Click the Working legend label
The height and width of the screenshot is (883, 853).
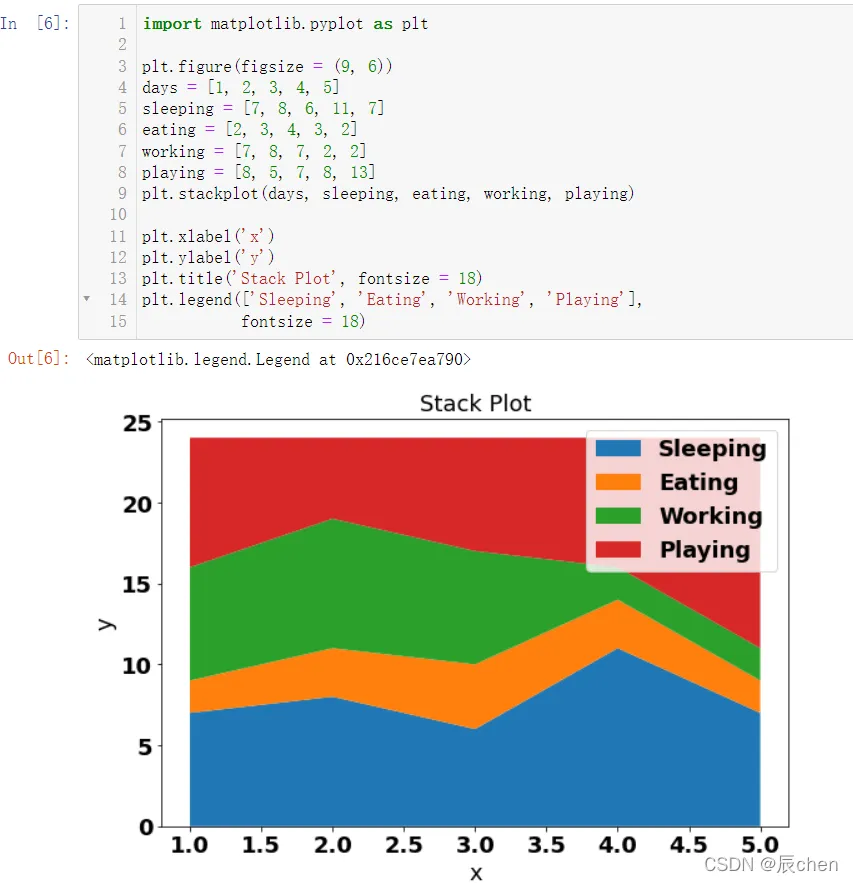[x=712, y=516]
